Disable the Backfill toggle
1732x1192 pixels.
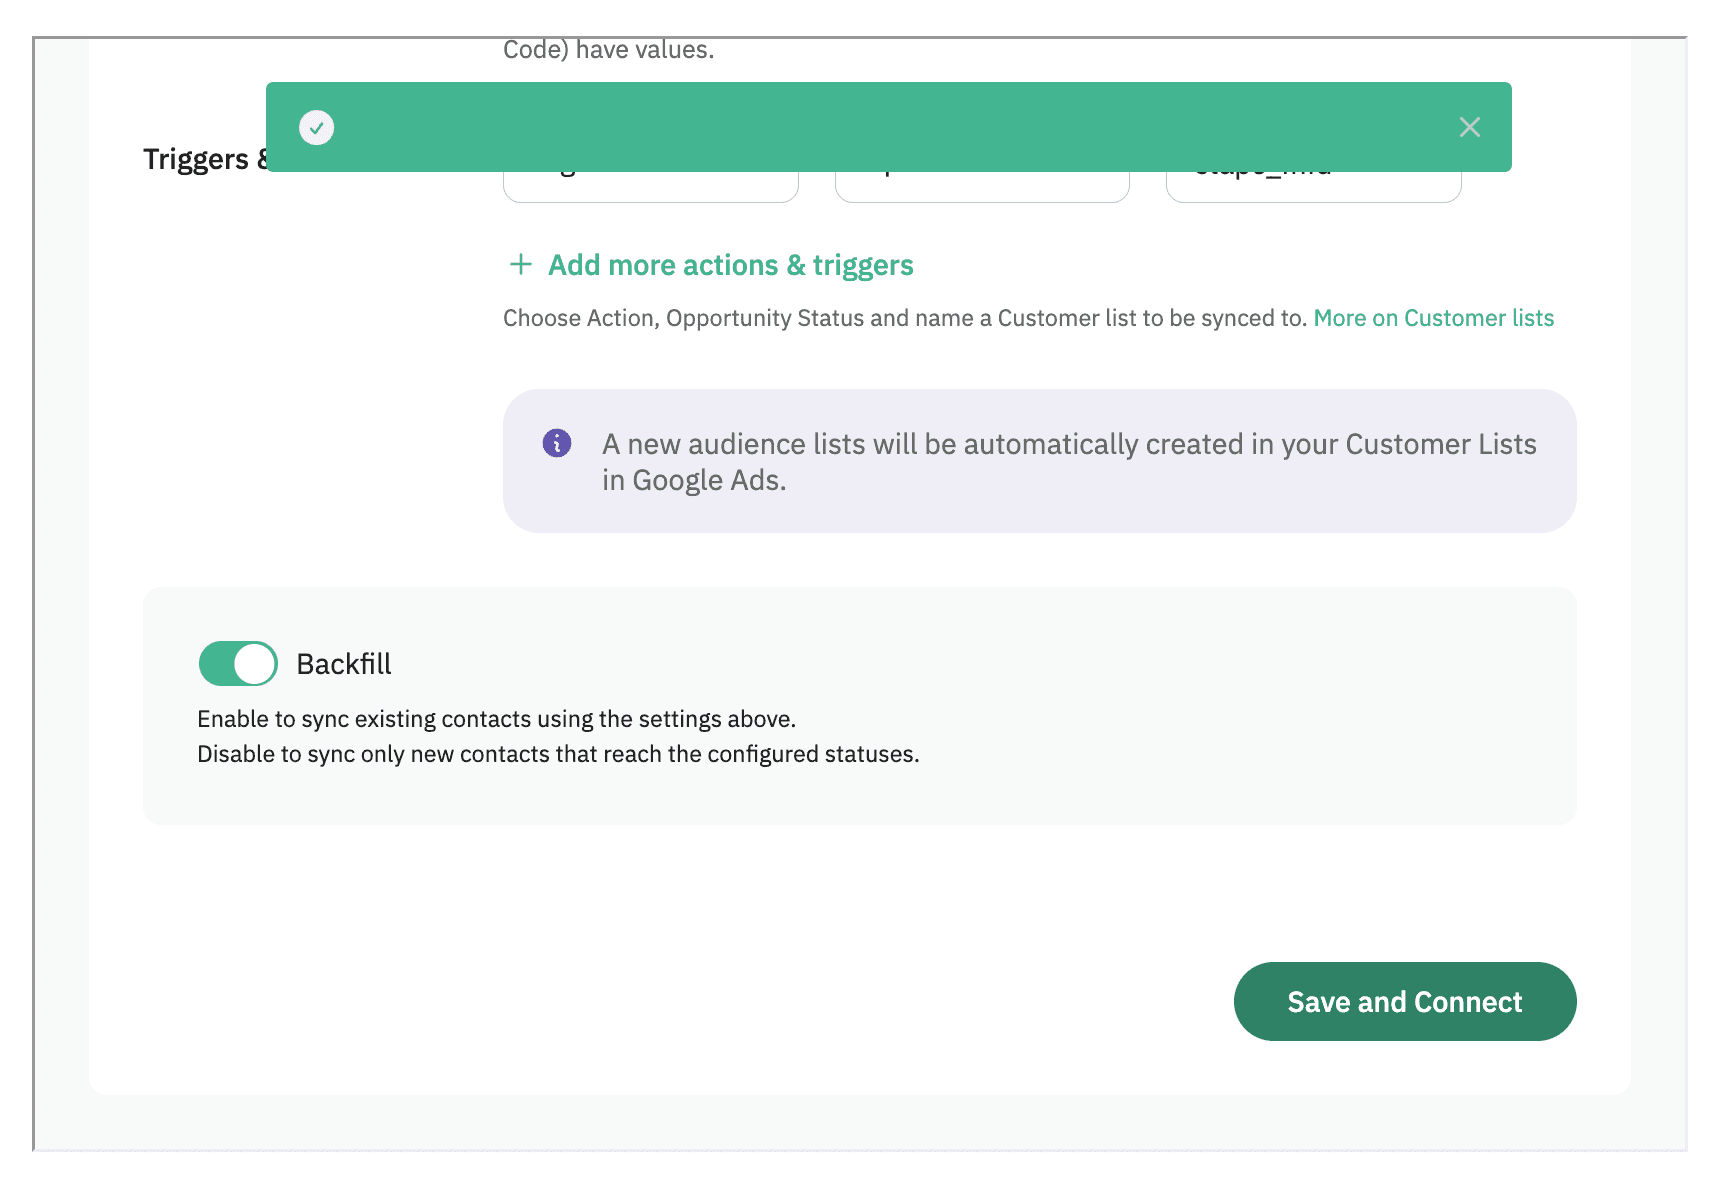(238, 664)
